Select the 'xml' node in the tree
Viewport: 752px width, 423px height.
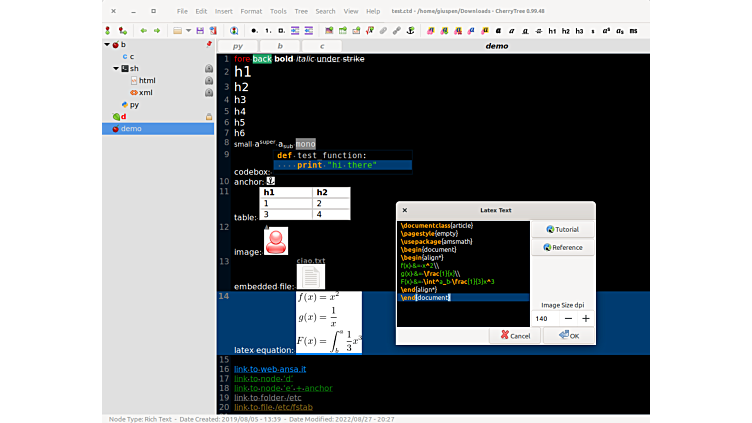[145, 92]
